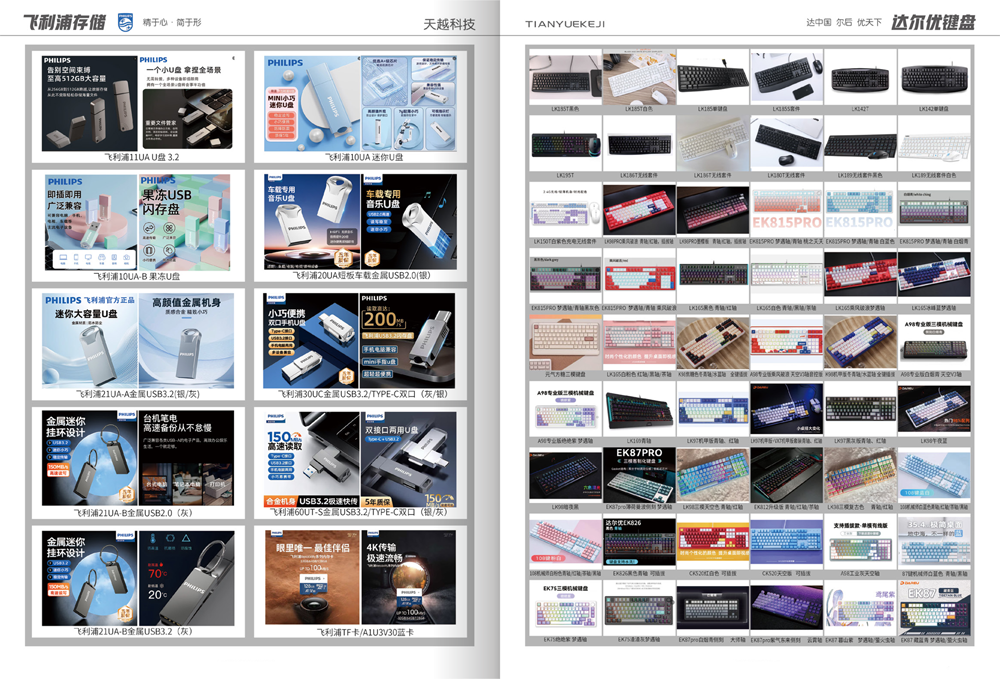Open the LK185单键盘 keyboard image
This screenshot has height=679, width=1000.
point(713,78)
